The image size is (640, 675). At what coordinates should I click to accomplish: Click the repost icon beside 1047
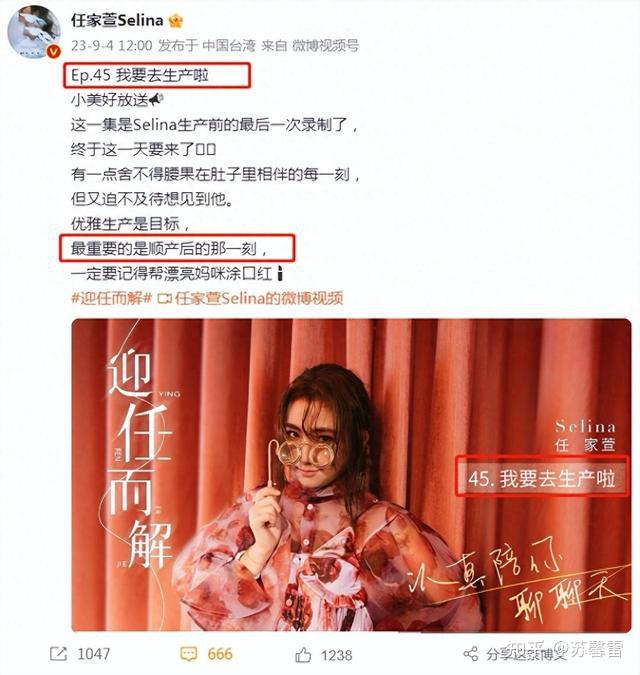pyautogui.click(x=58, y=653)
